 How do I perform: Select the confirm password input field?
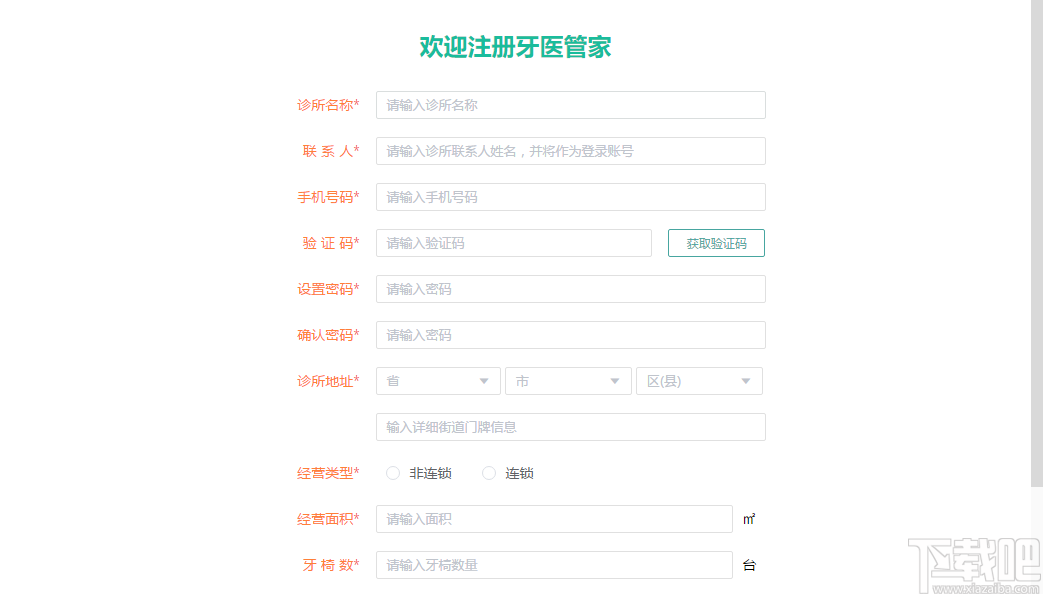pyautogui.click(x=570, y=334)
